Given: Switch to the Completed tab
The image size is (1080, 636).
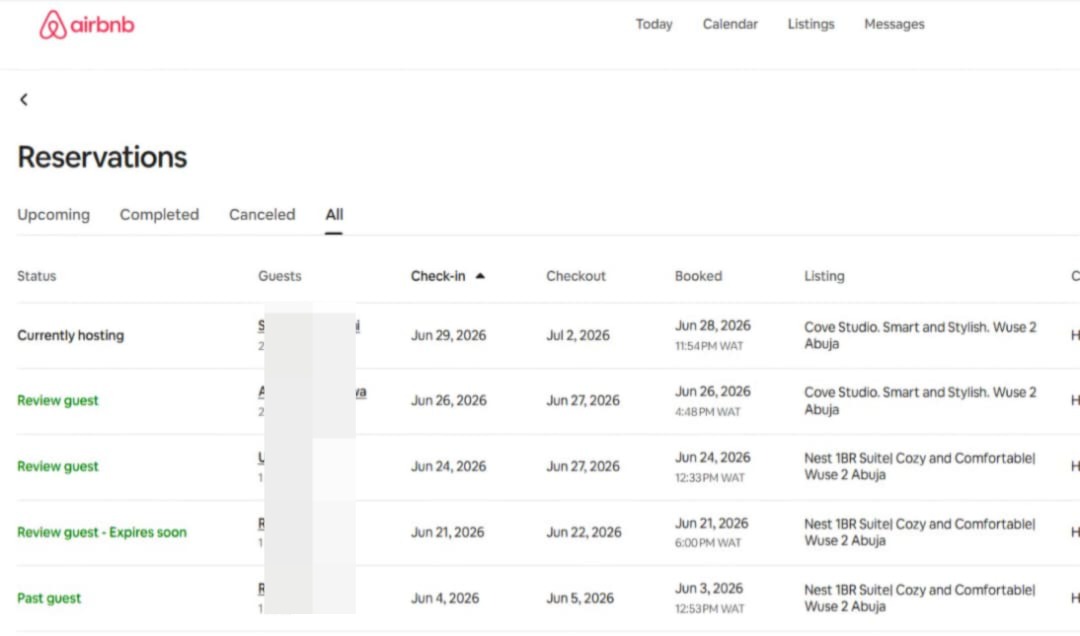Looking at the screenshot, I should [x=159, y=215].
